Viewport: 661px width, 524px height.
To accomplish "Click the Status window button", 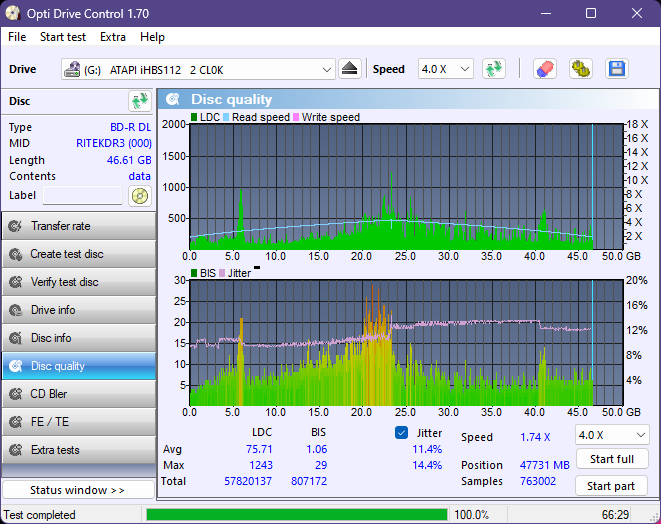I will pyautogui.click(x=78, y=490).
